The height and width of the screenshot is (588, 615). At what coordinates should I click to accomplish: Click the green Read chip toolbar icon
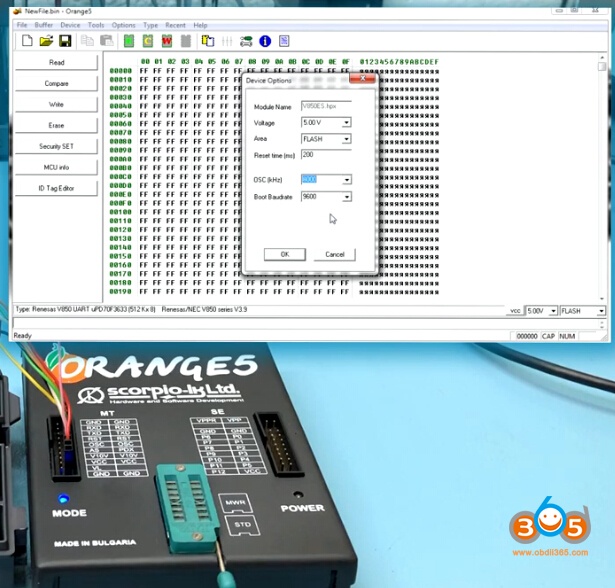[x=129, y=41]
